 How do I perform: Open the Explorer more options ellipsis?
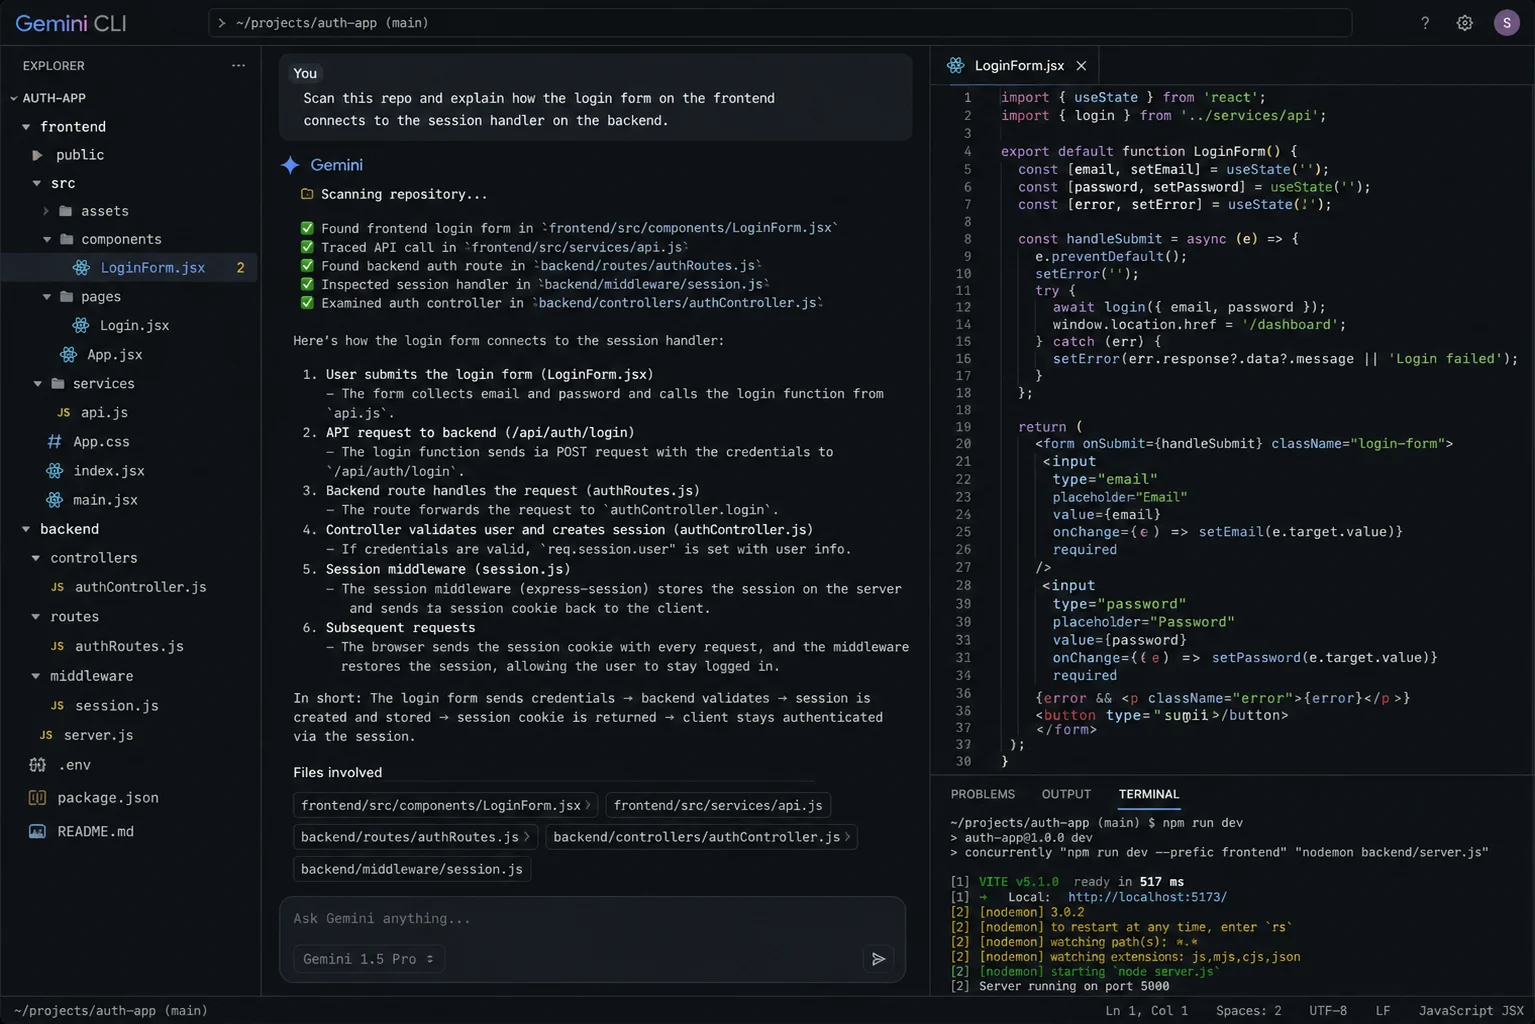tap(238, 66)
